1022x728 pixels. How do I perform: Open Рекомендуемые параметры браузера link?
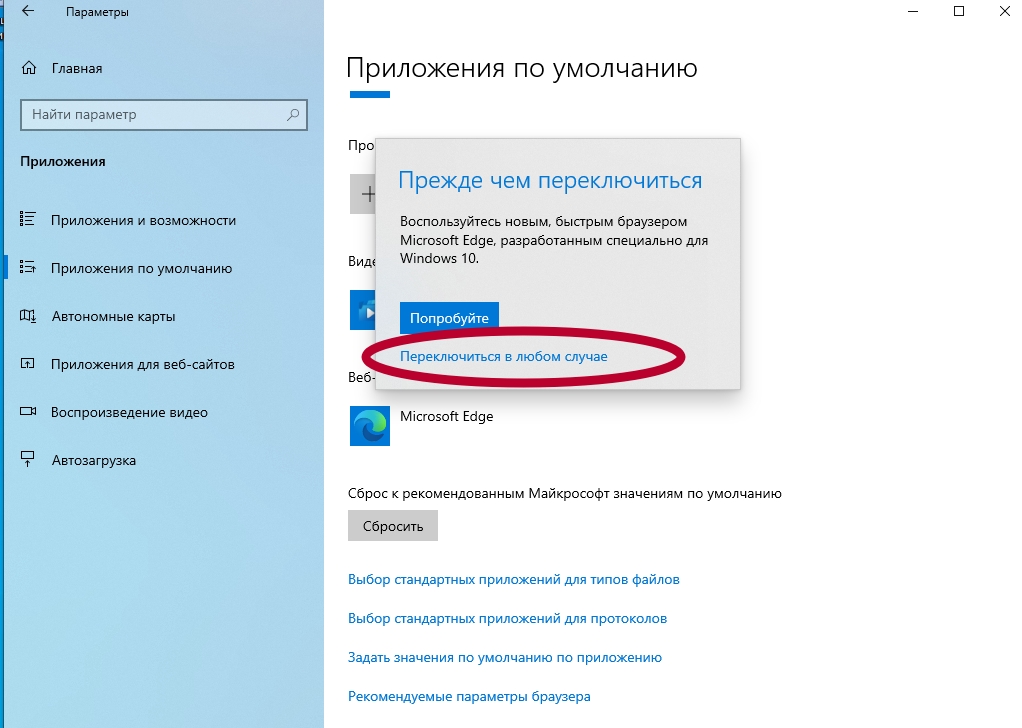[x=469, y=696]
